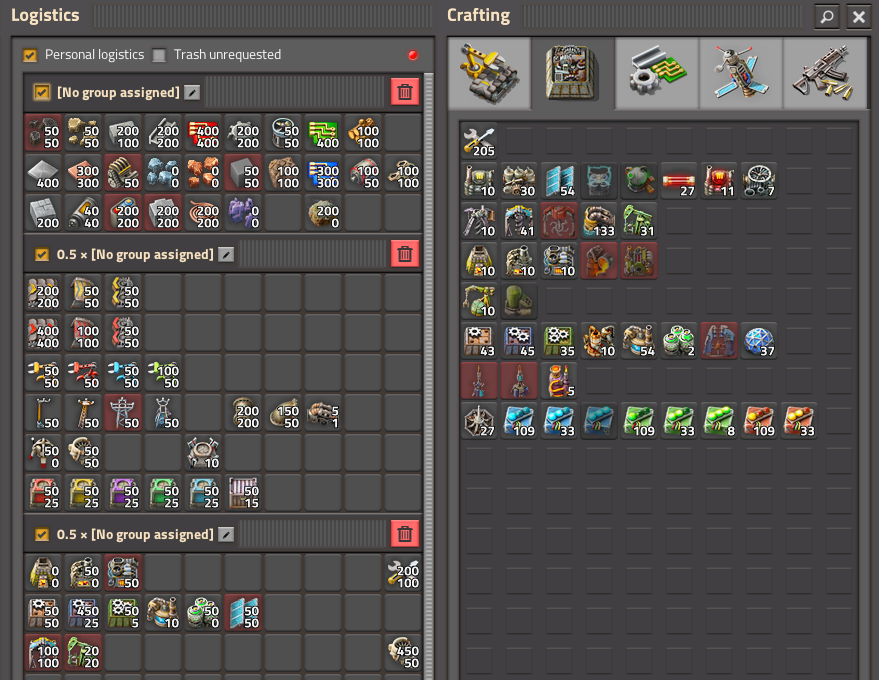Screen dimensions: 879x680
Task: Craft steam turbine showing 7 in Crafting
Action: 759,181
